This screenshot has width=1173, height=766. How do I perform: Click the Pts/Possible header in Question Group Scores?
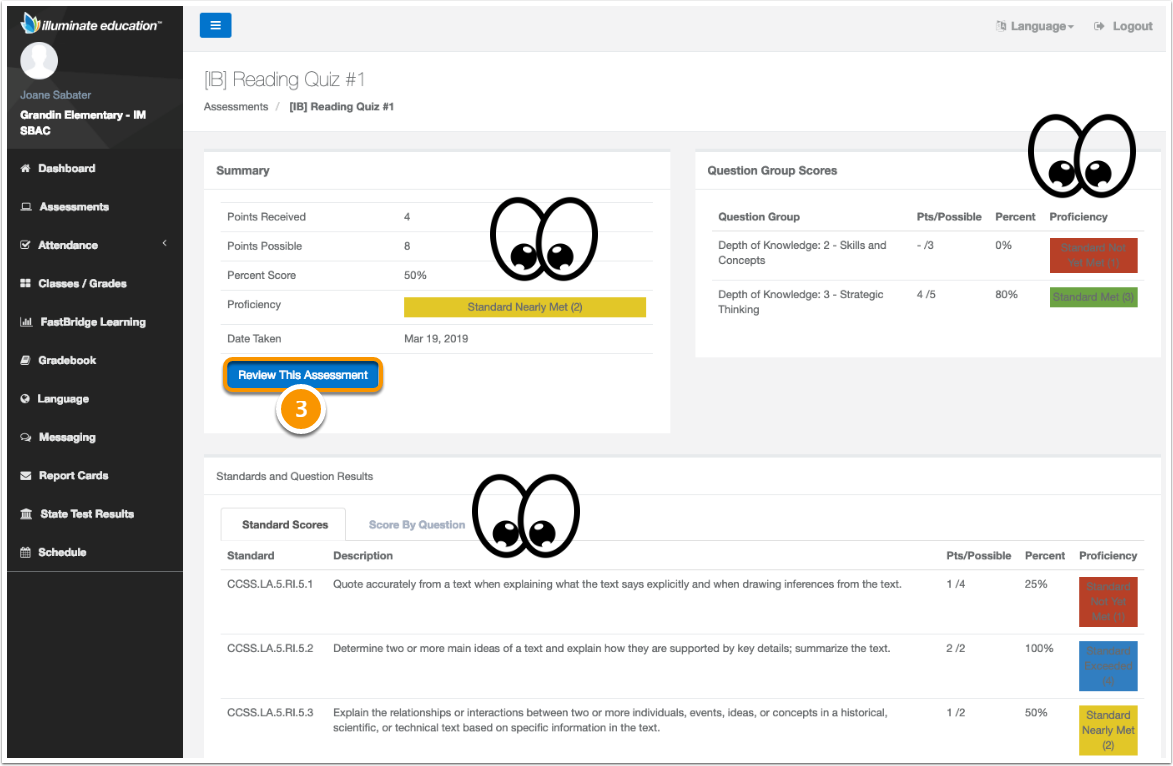[949, 217]
